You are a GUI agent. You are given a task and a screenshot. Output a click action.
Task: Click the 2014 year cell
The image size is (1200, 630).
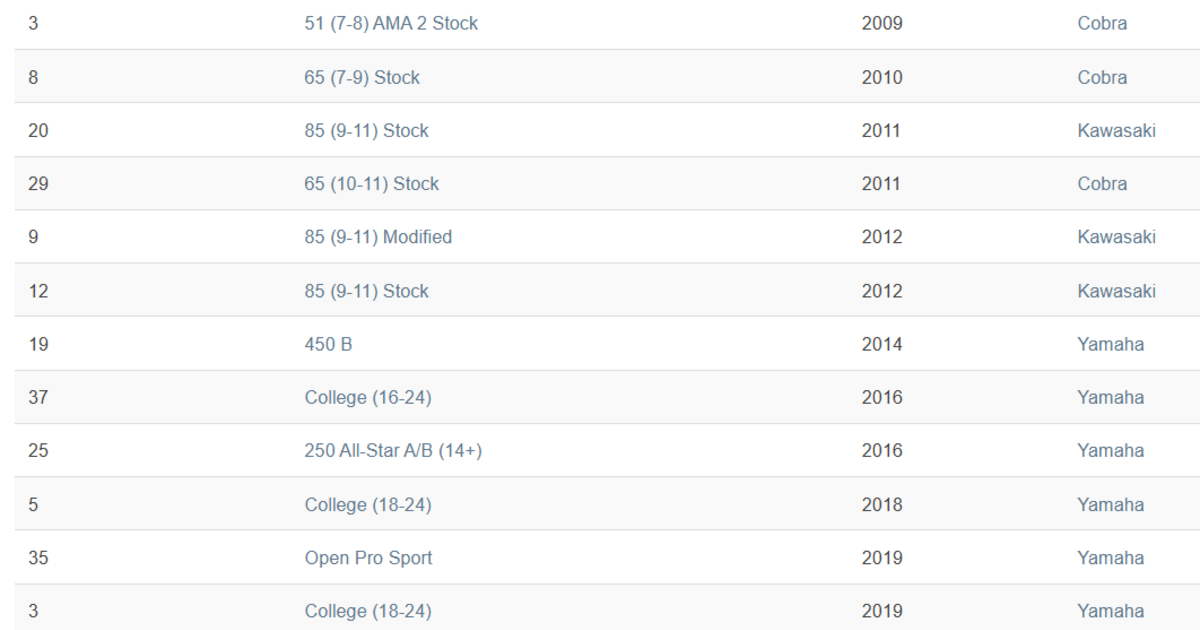pyautogui.click(x=881, y=344)
